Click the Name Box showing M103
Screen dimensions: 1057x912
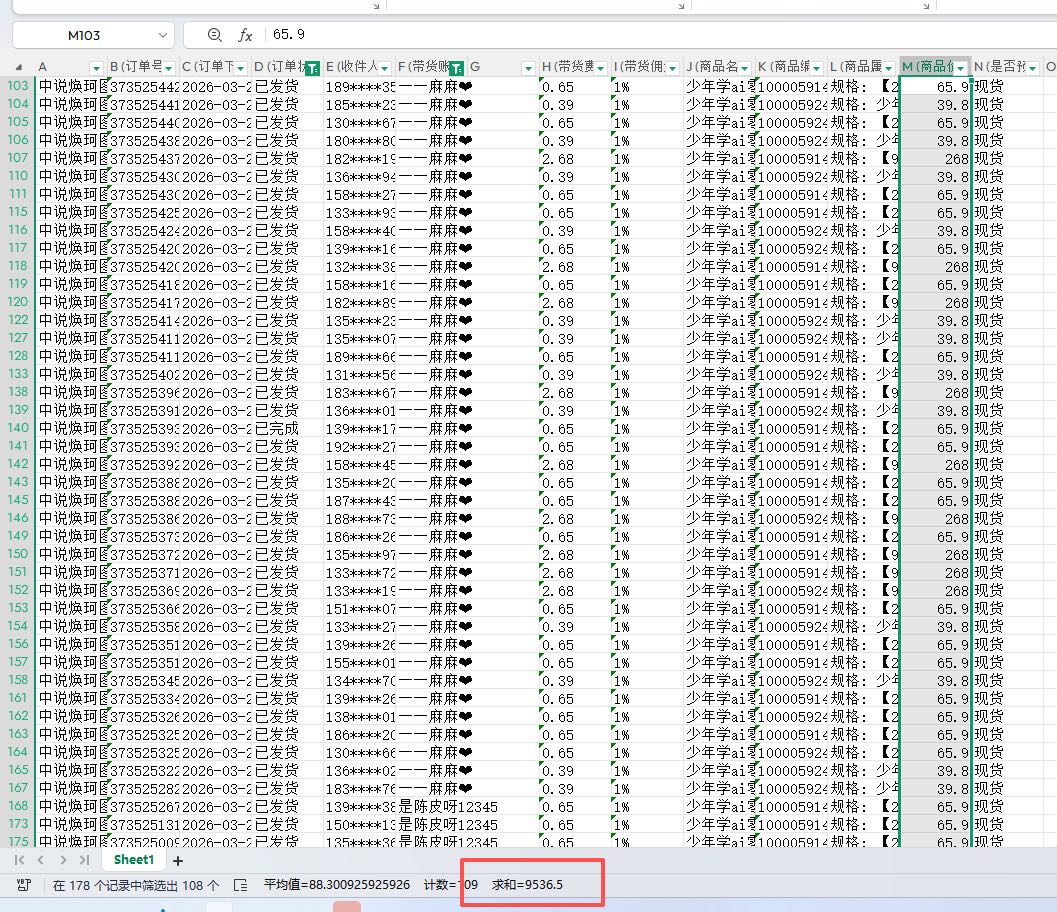coord(85,35)
